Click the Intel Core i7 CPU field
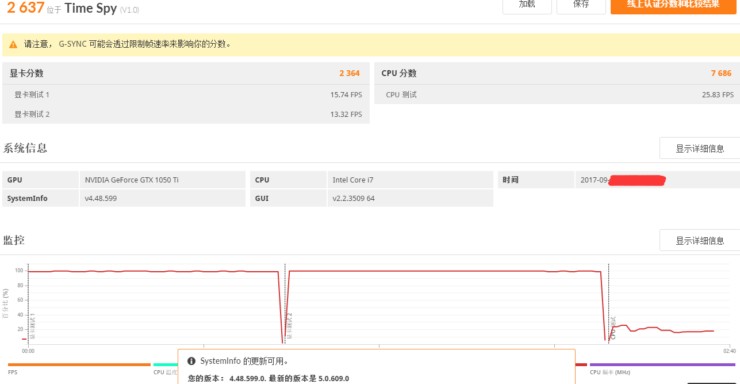 click(410, 180)
